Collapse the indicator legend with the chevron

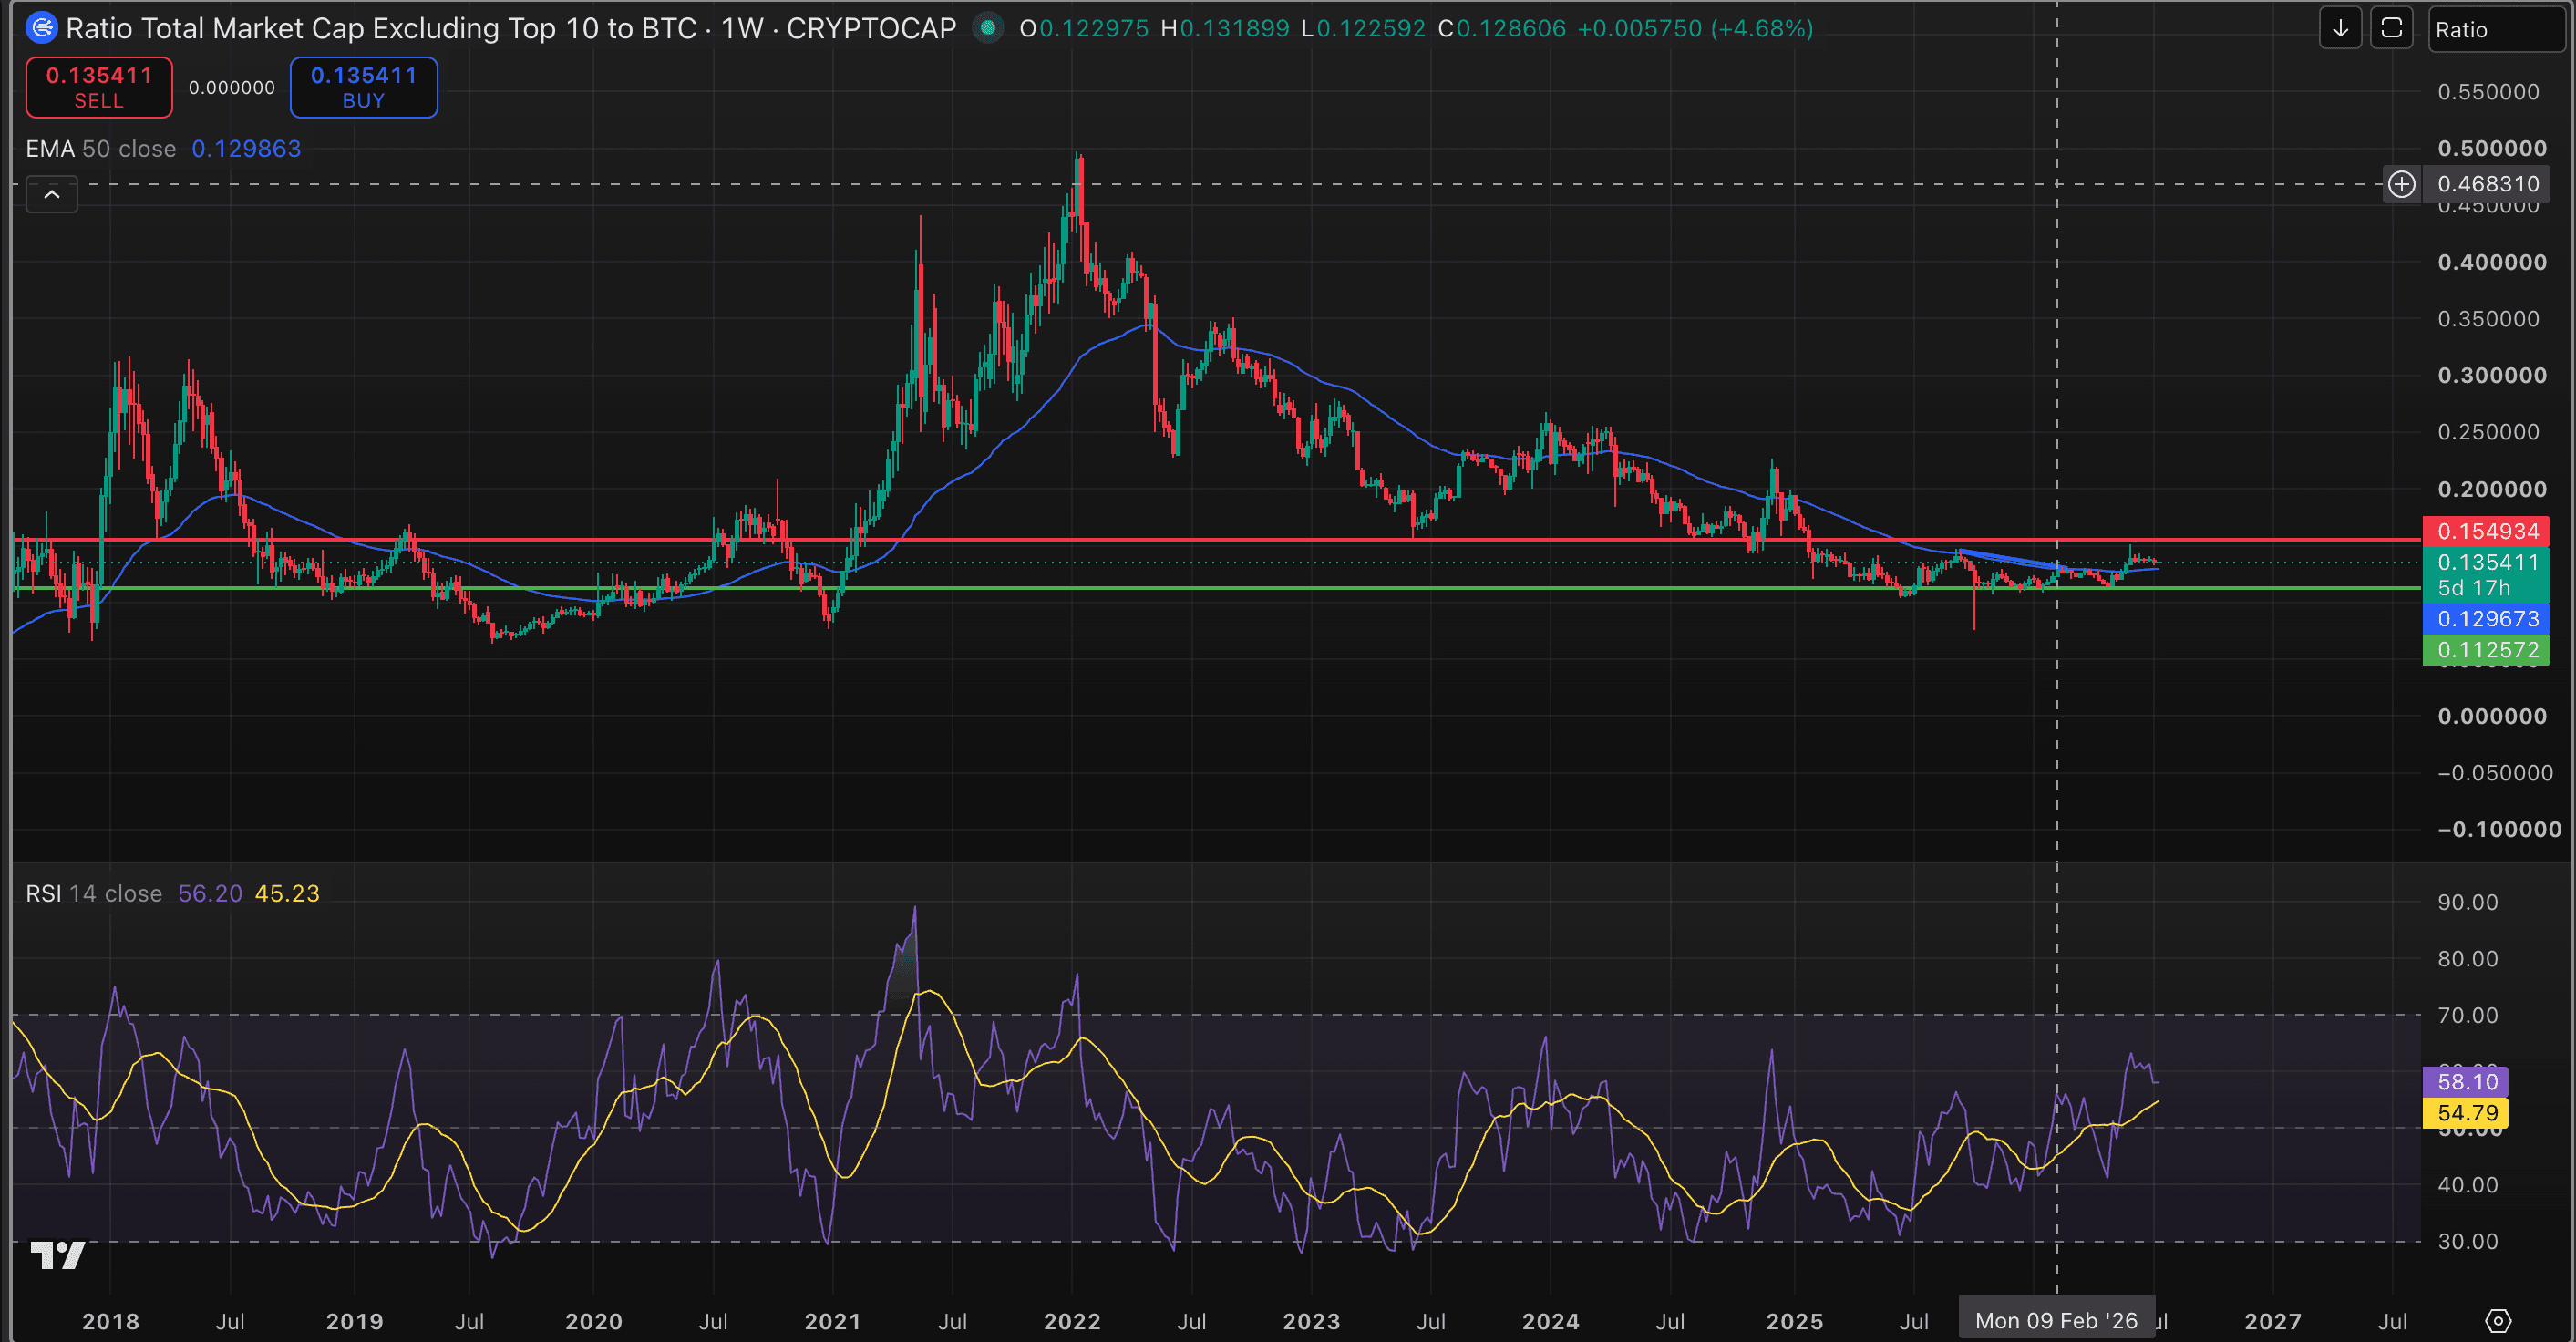(52, 194)
